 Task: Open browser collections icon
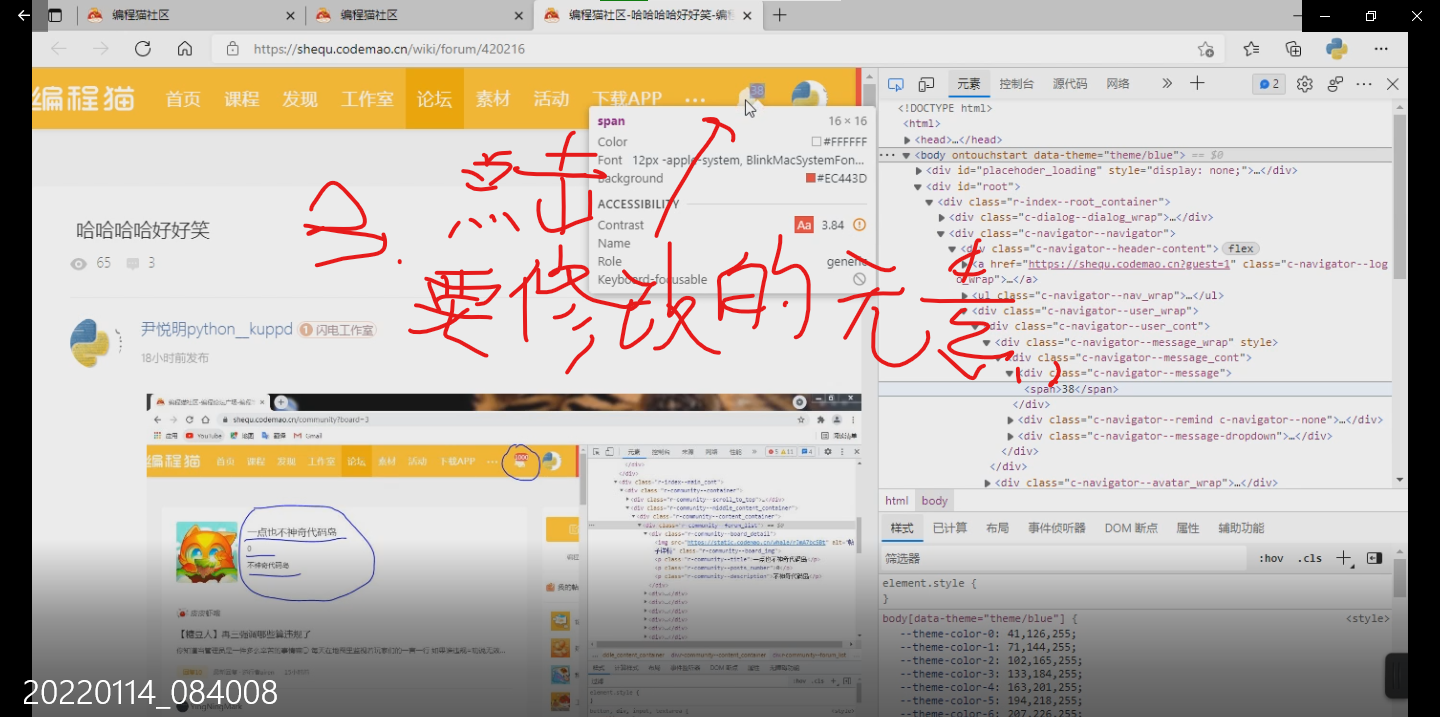point(1294,48)
